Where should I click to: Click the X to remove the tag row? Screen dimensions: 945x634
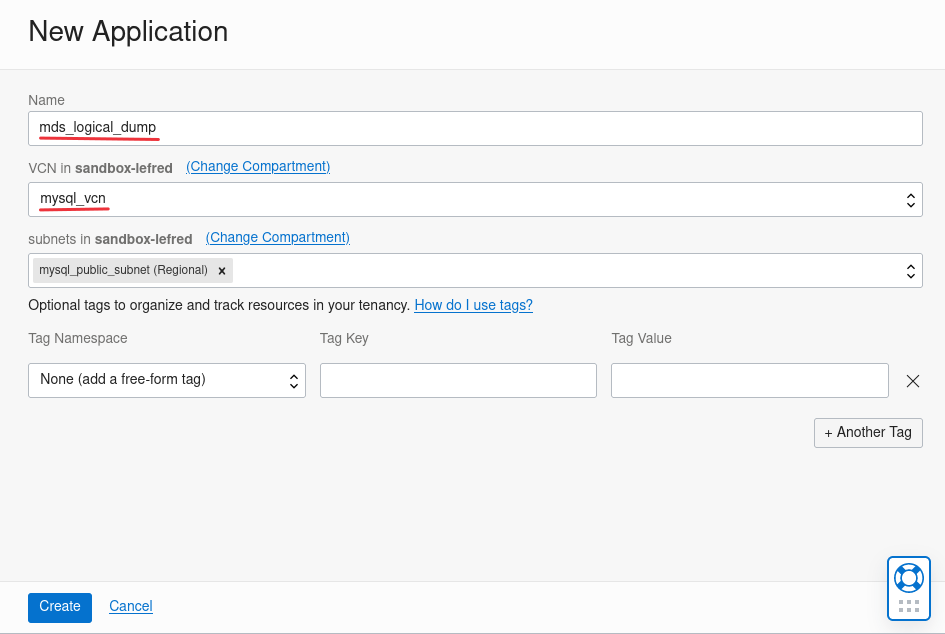click(912, 380)
